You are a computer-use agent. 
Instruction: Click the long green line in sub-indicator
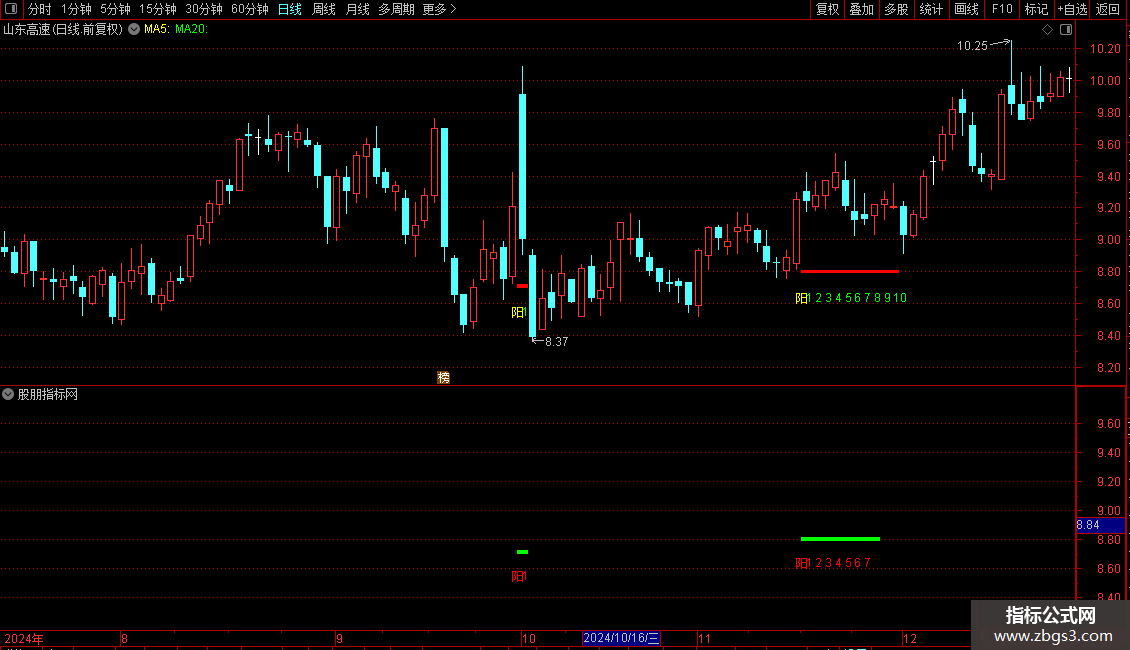click(840, 539)
